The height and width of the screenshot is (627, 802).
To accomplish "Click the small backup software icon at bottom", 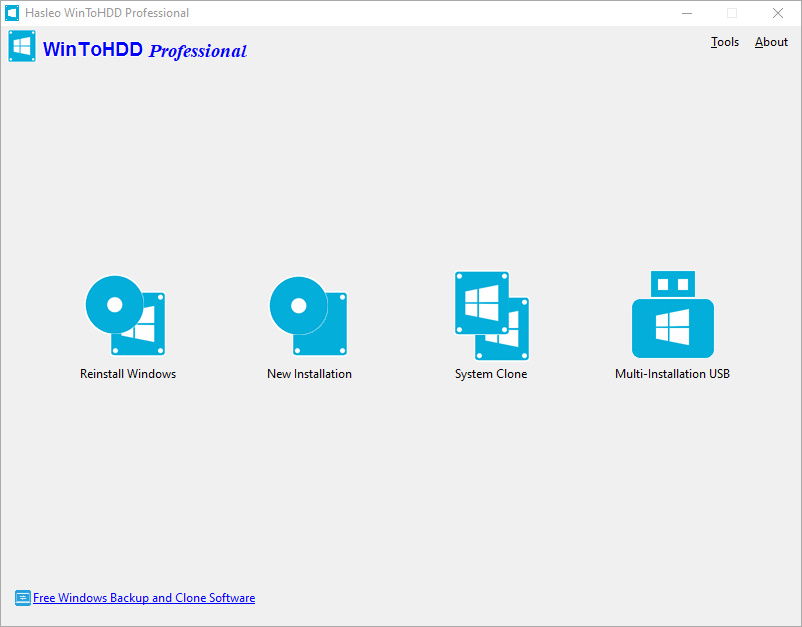I will (23, 598).
